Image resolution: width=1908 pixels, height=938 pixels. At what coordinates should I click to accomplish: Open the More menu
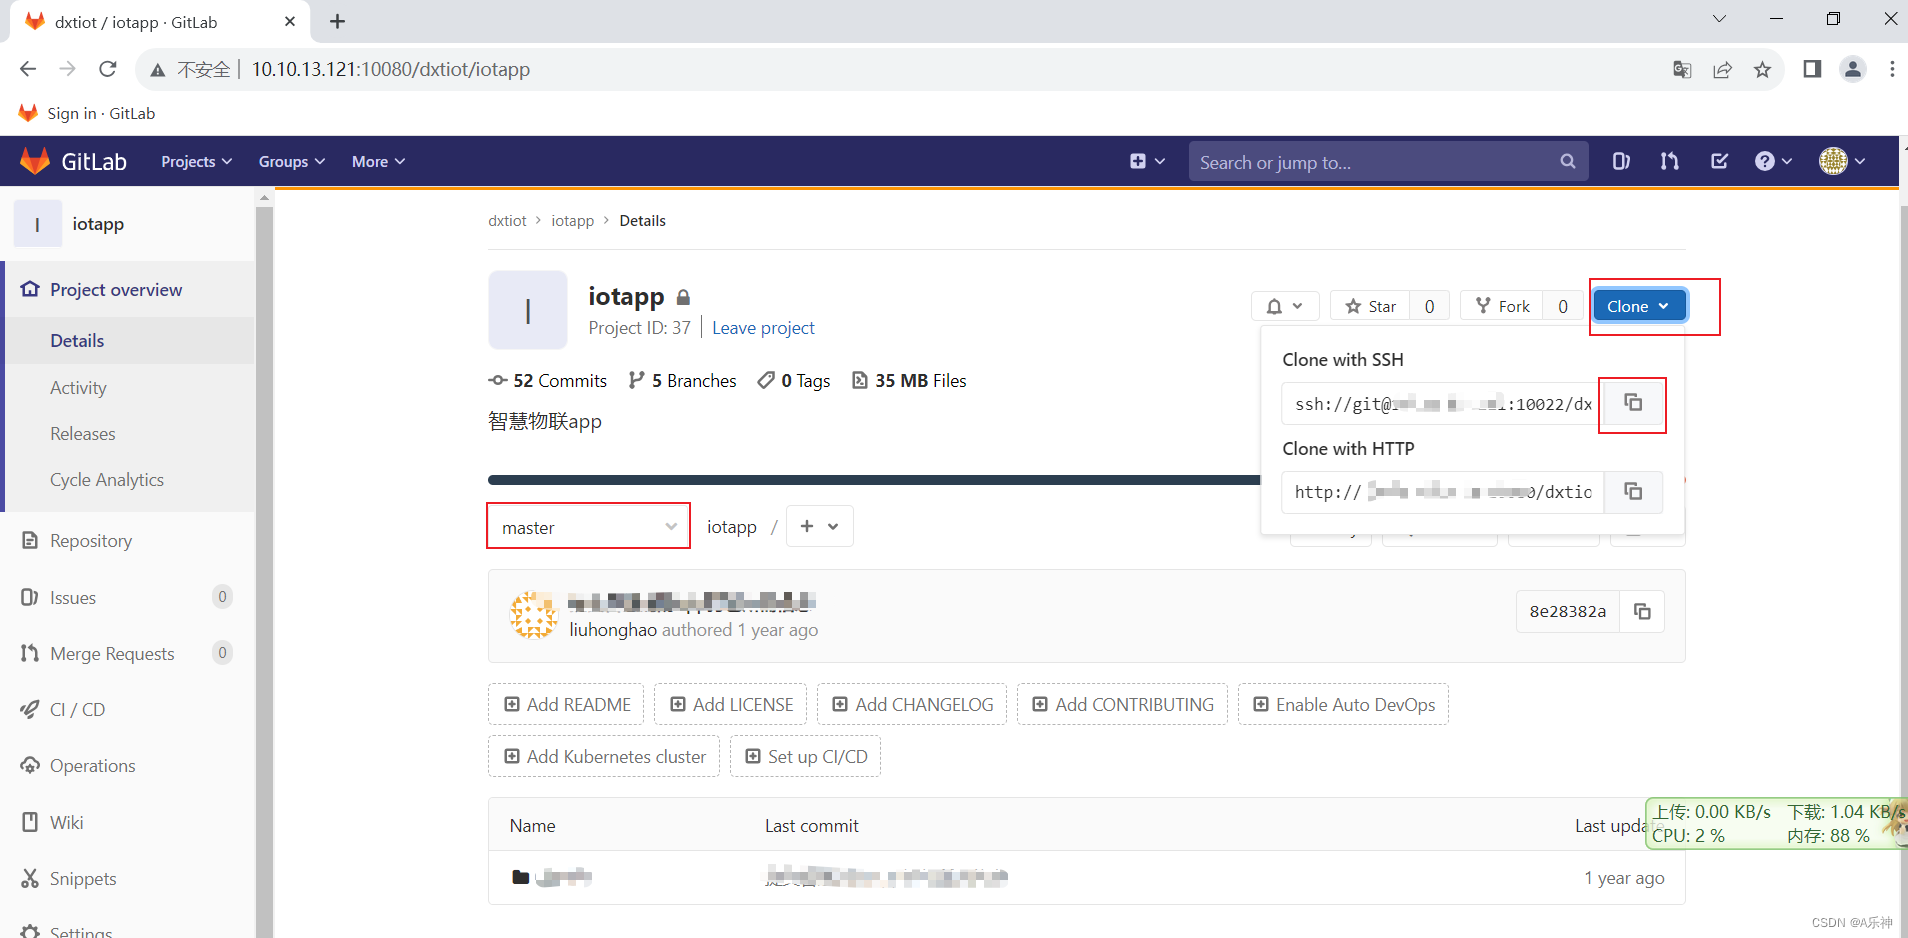click(377, 161)
